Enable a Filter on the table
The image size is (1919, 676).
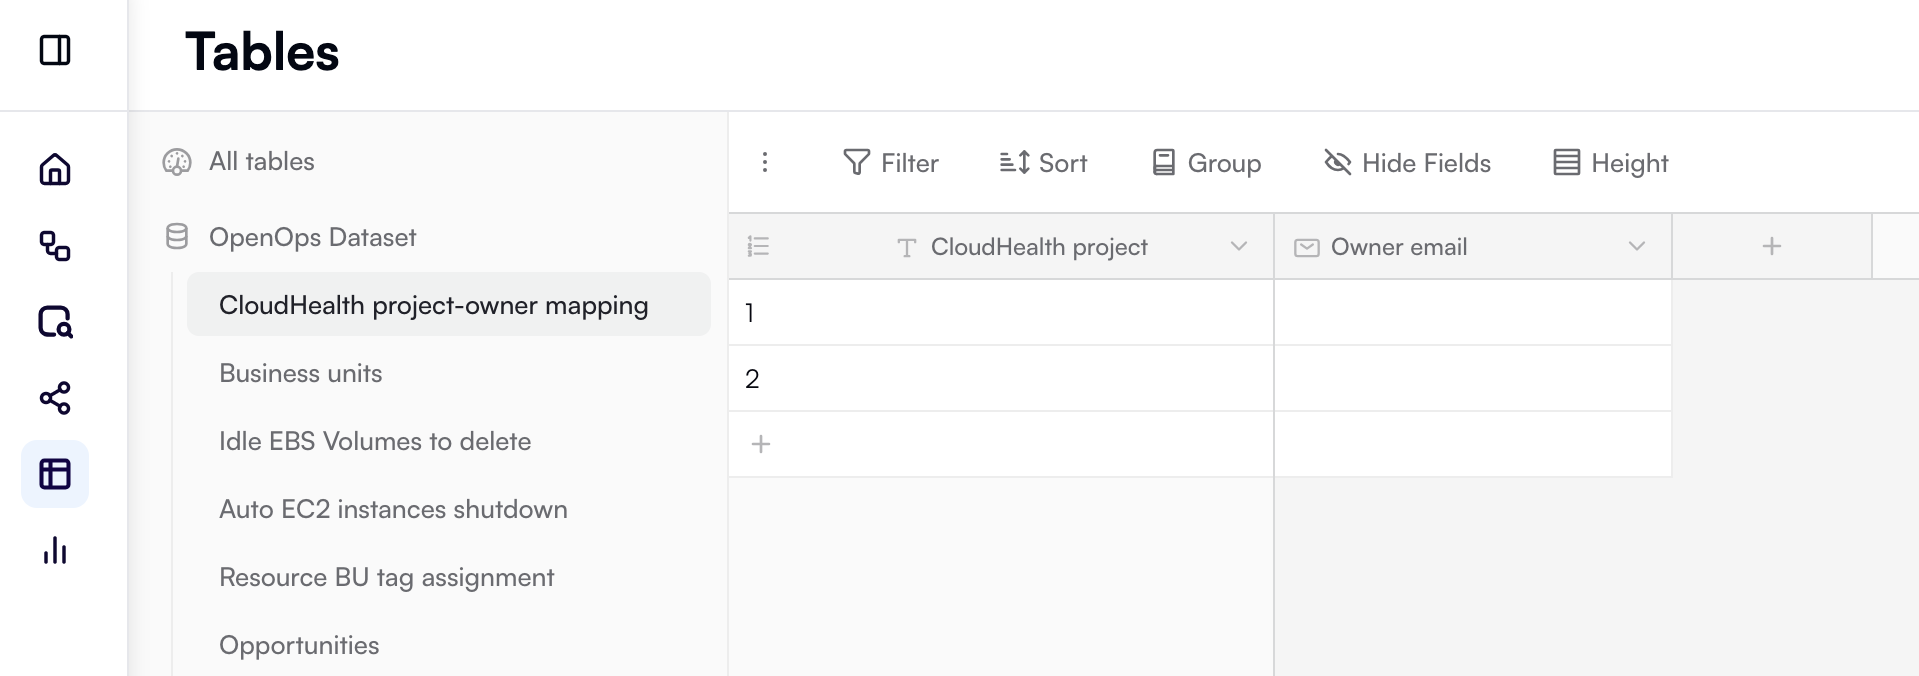point(891,162)
